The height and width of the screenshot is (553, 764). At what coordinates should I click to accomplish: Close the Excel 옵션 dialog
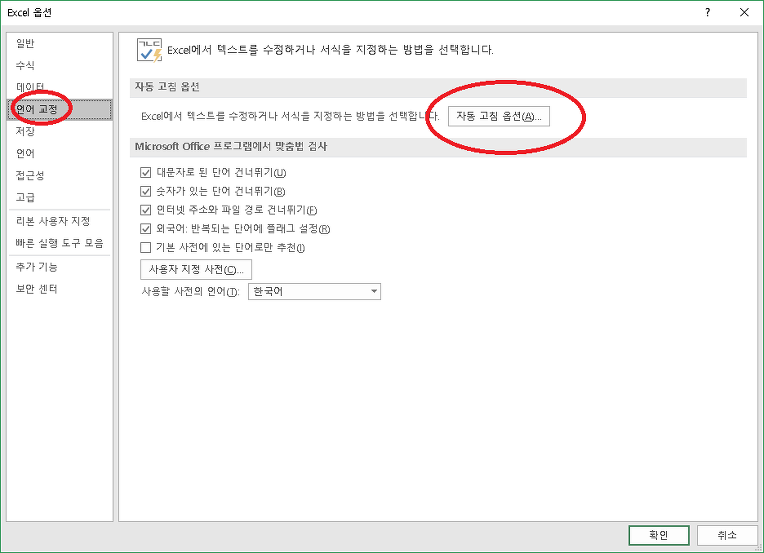click(x=744, y=13)
